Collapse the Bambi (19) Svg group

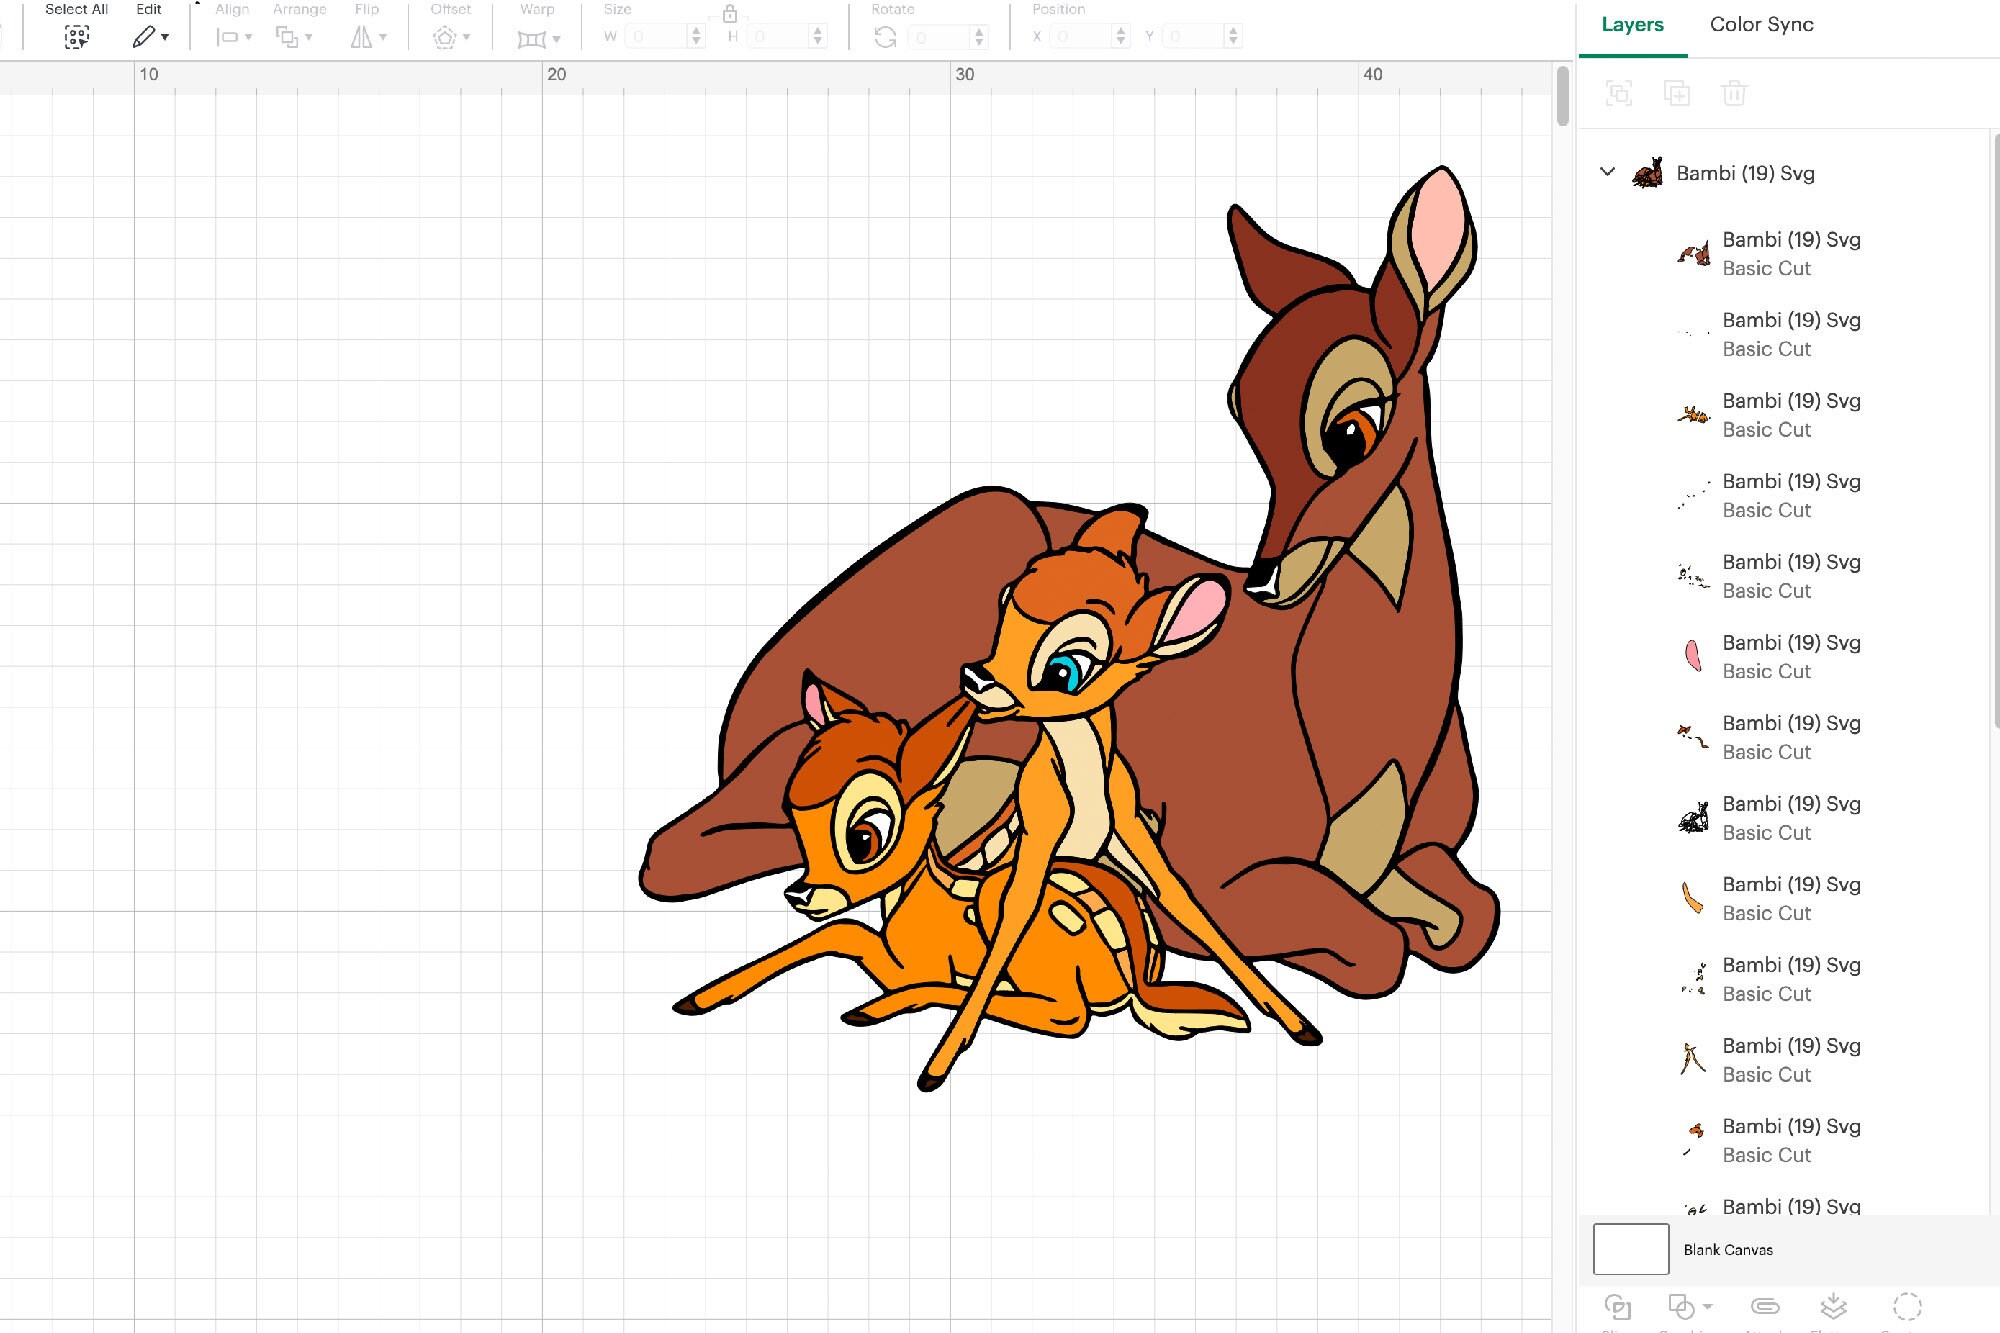point(1608,172)
